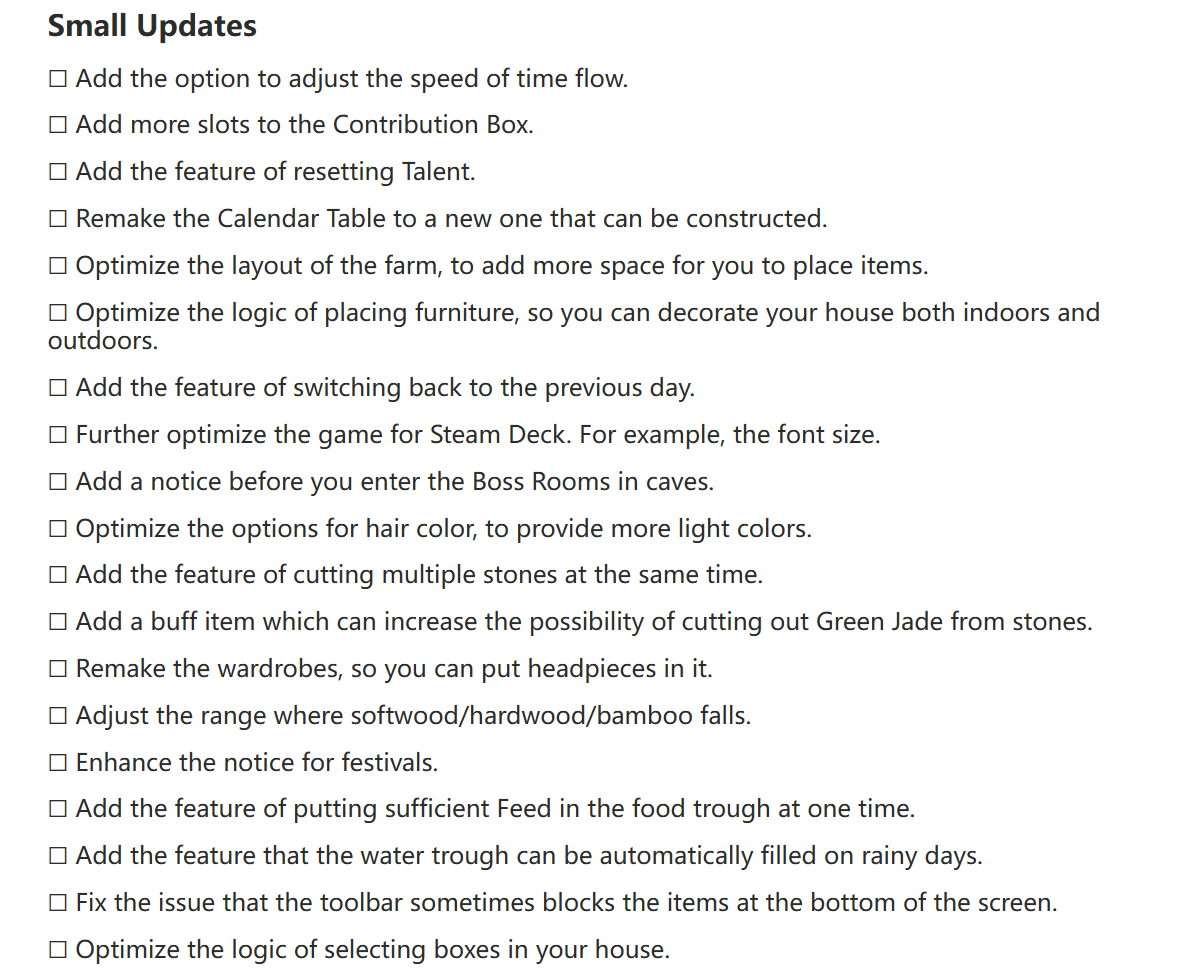Tick the Steam Deck optimization checkbox
Viewport: 1200px width, 976px height.
(58, 436)
